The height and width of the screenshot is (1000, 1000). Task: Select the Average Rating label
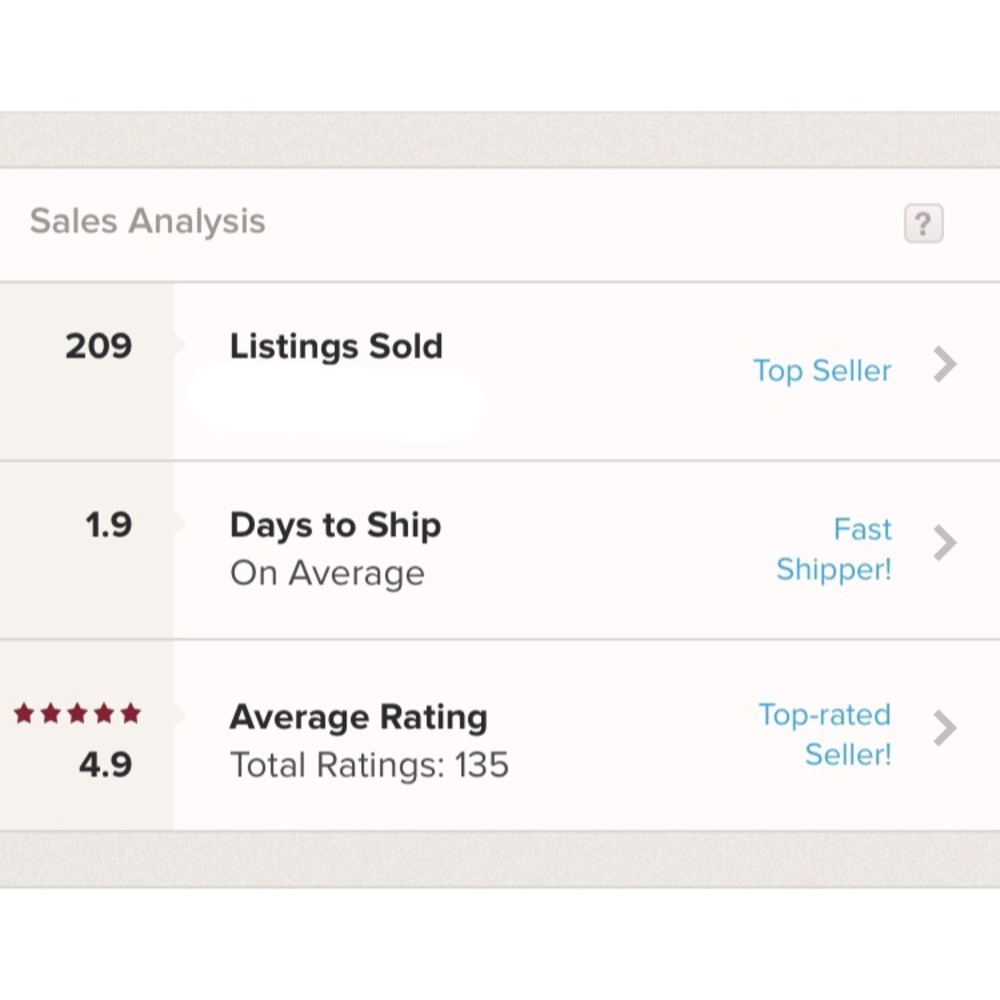pos(358,717)
